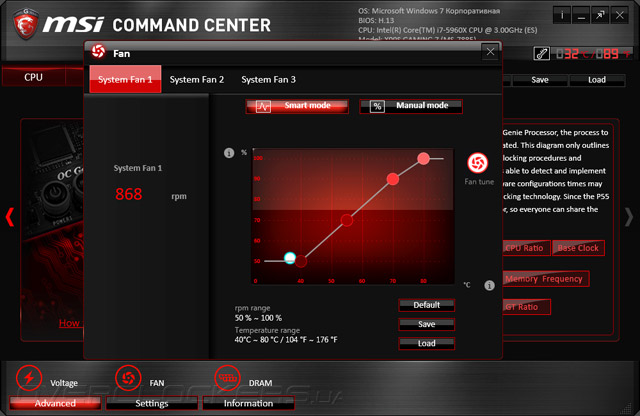Screen dimensions: 640x416
Task: Click Load button in main window toolbar
Action: [x=597, y=80]
